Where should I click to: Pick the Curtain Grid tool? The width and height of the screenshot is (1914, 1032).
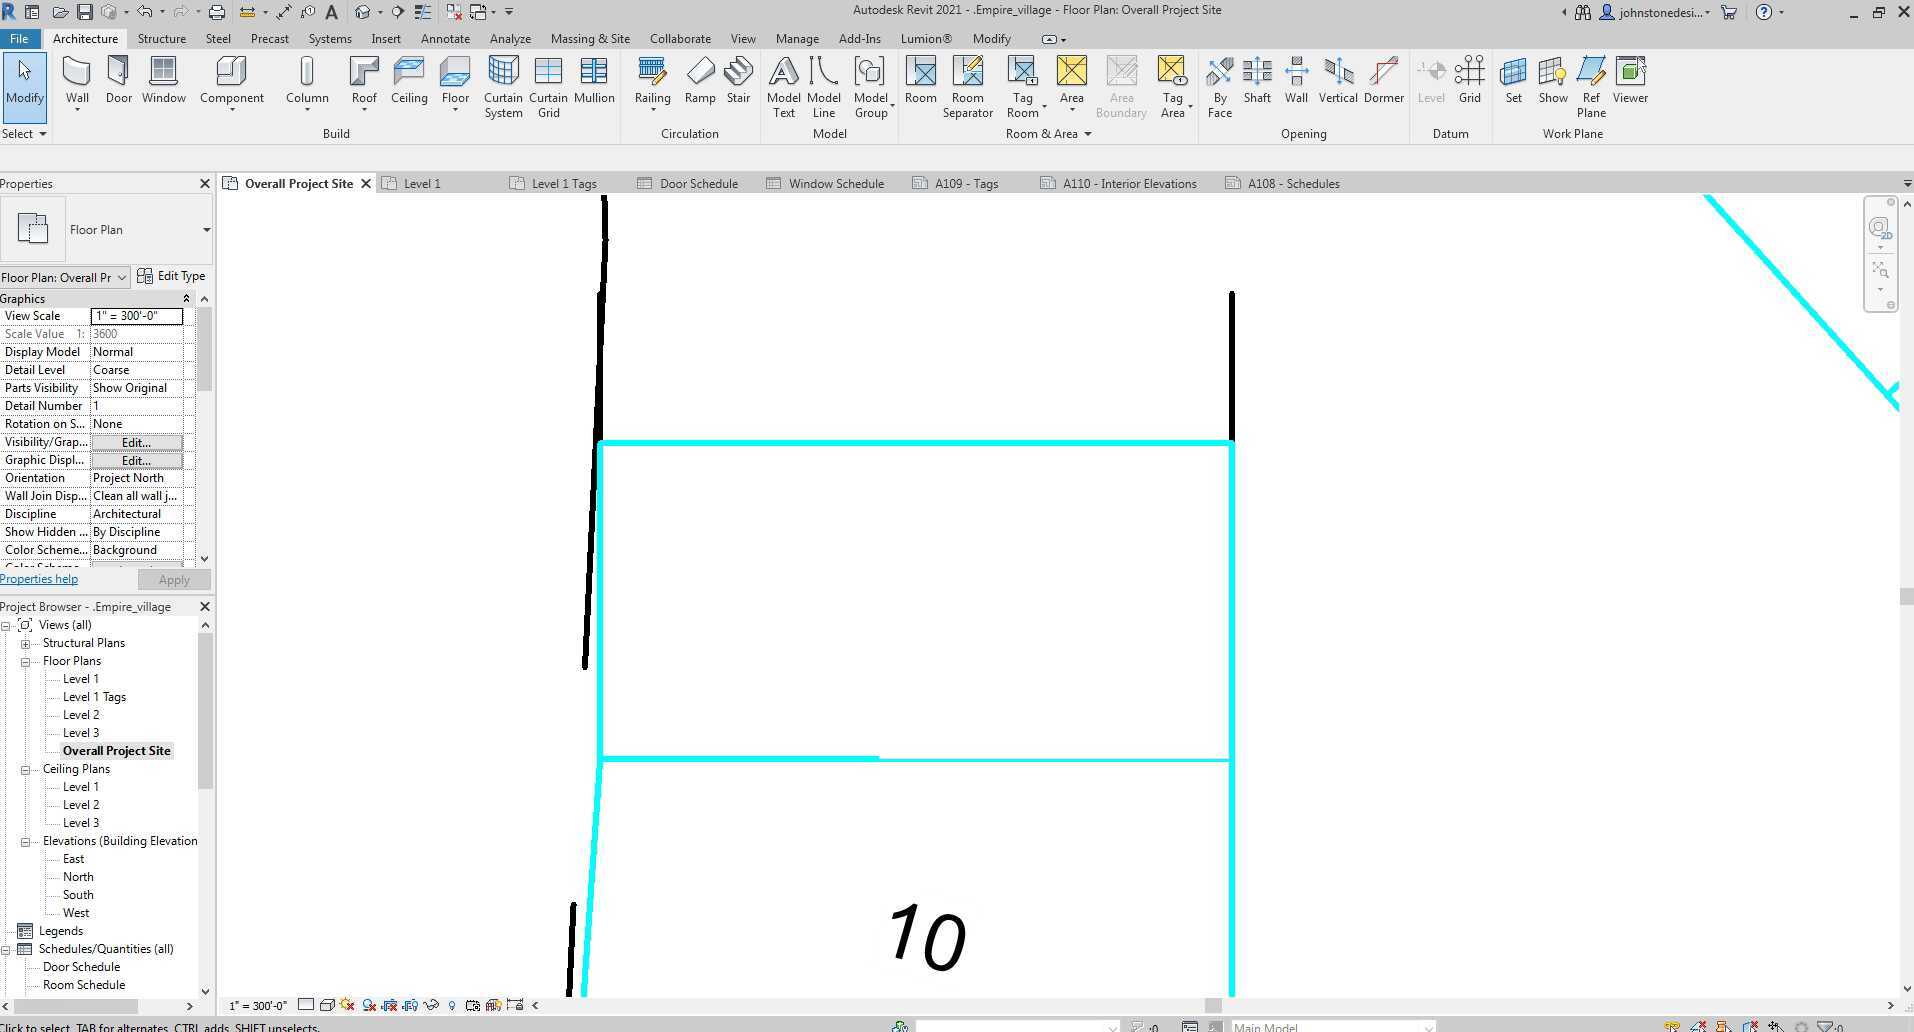click(548, 88)
